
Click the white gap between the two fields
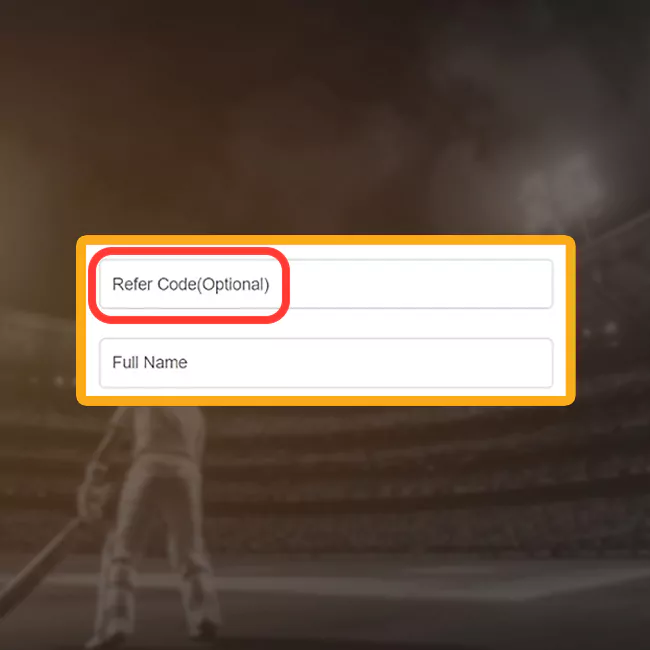(x=326, y=323)
